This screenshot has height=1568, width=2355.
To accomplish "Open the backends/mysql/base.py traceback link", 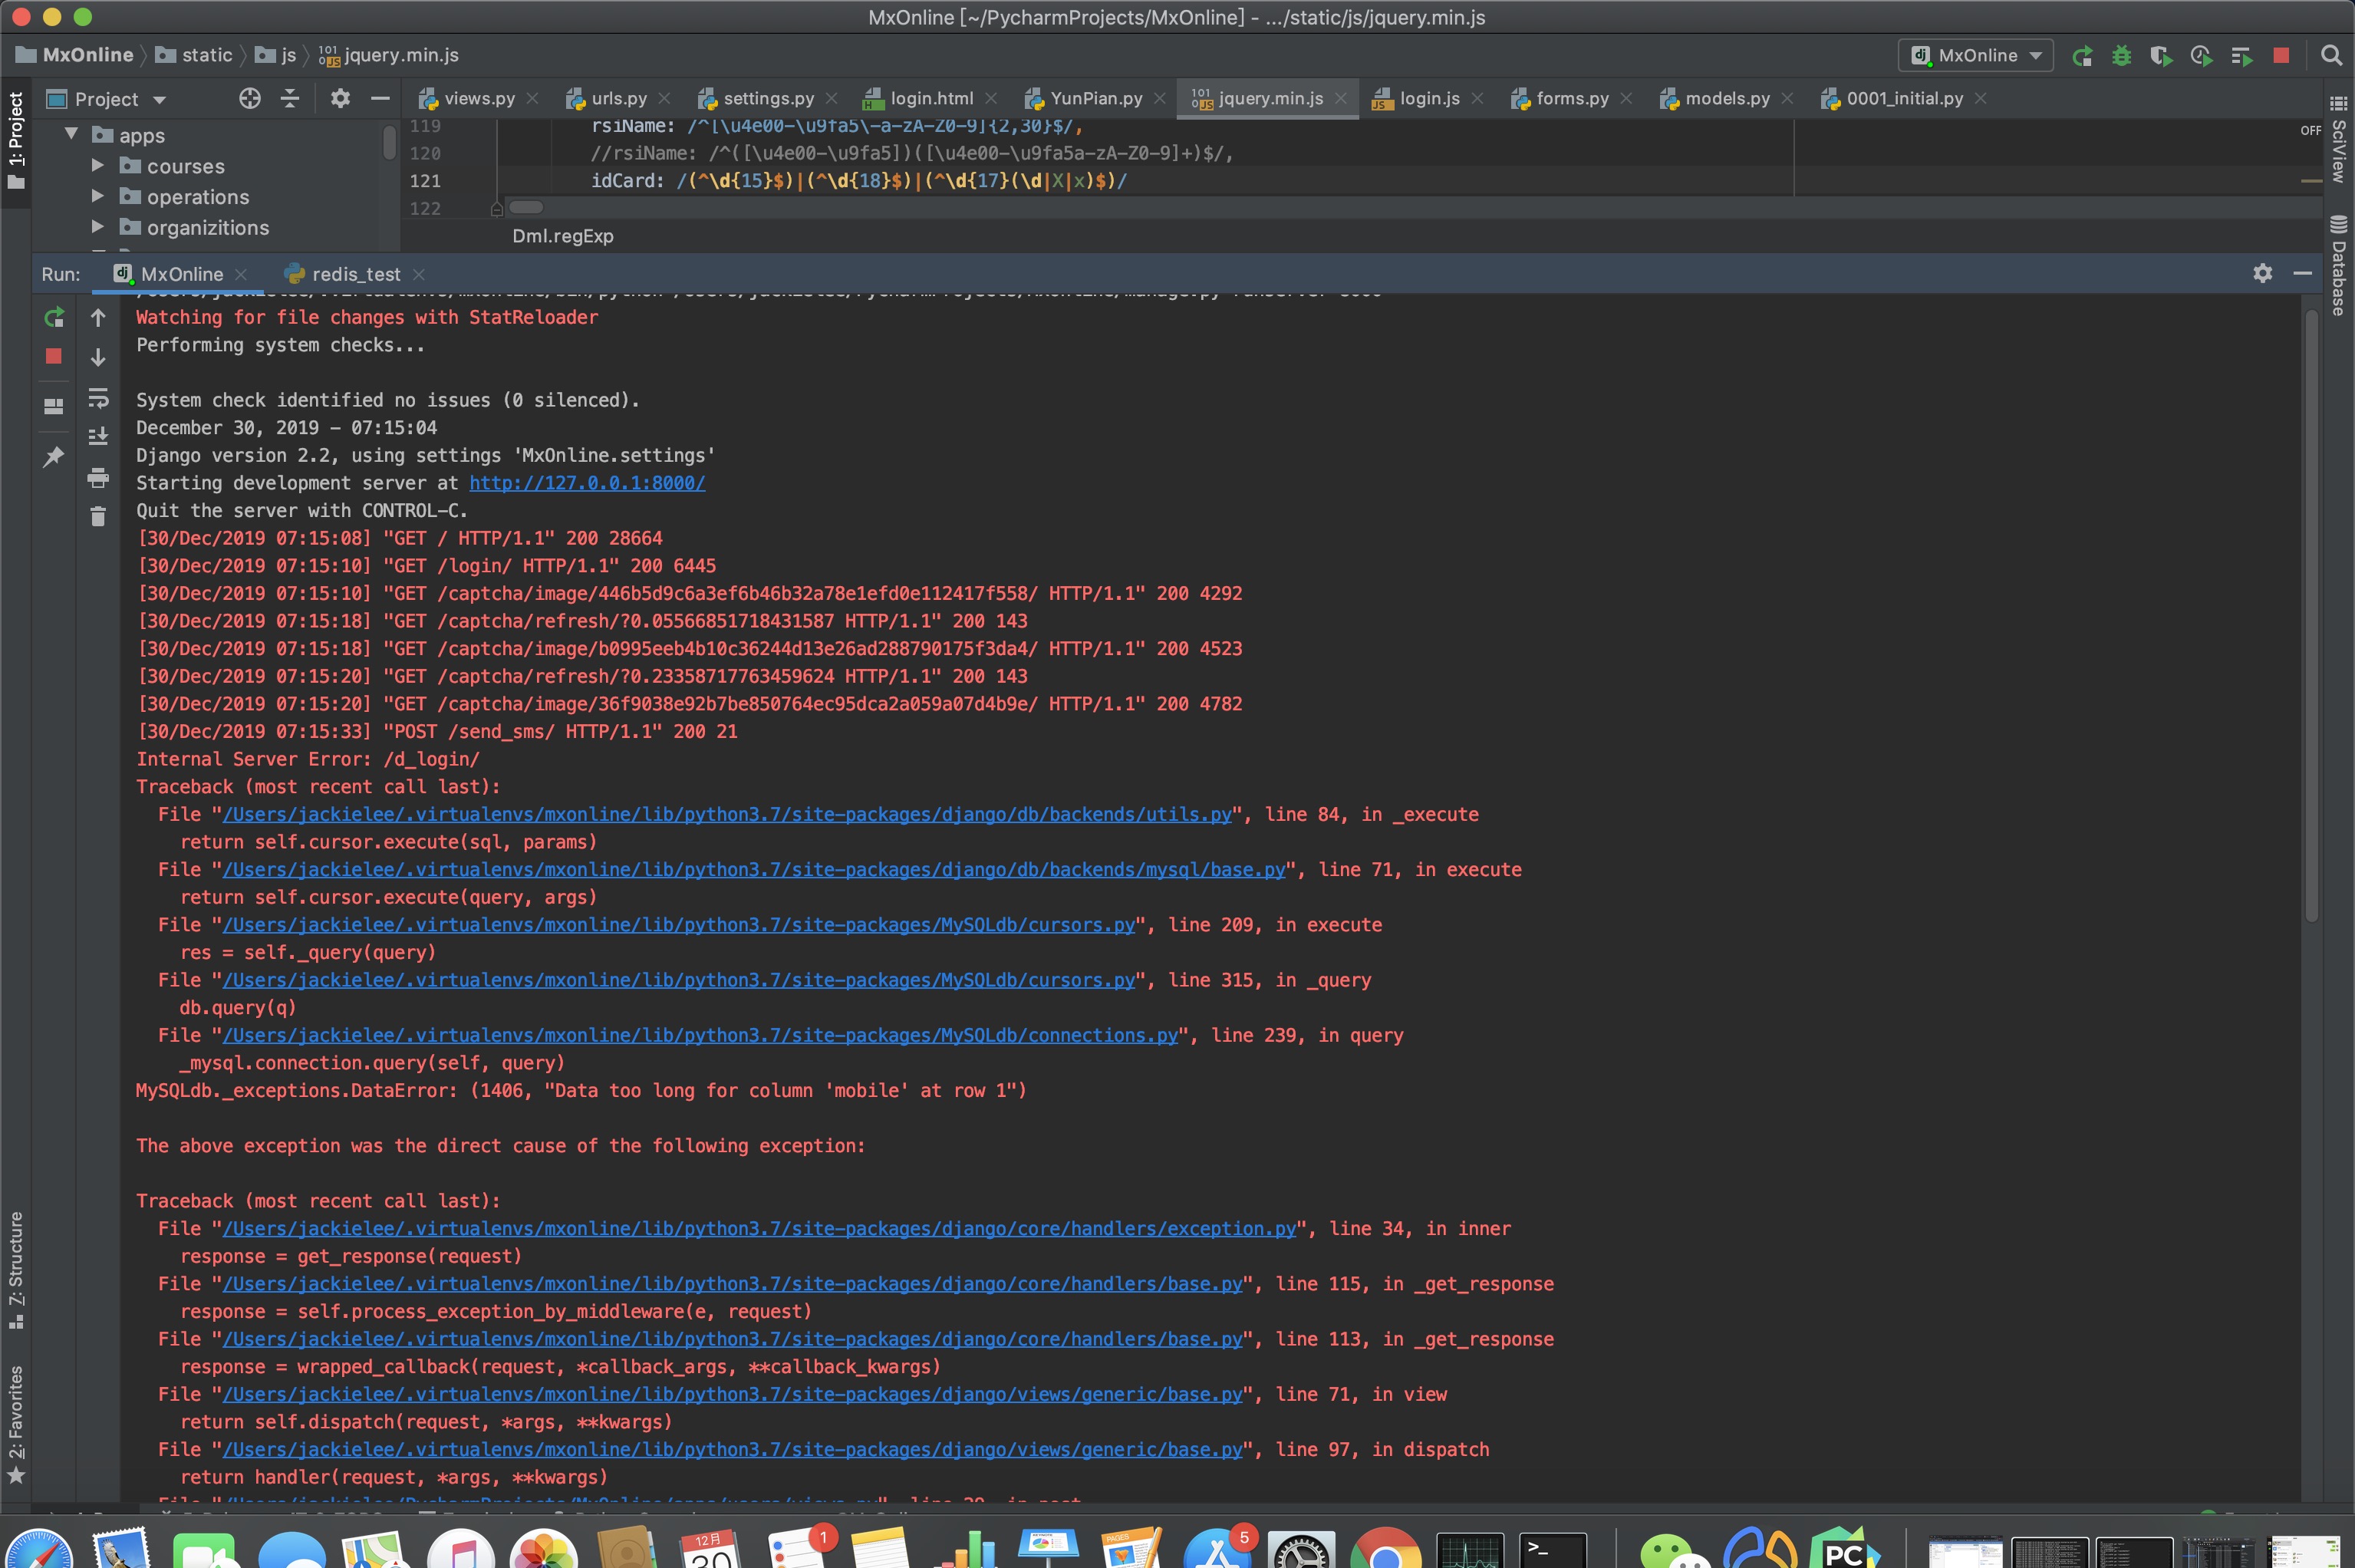I will [x=754, y=869].
